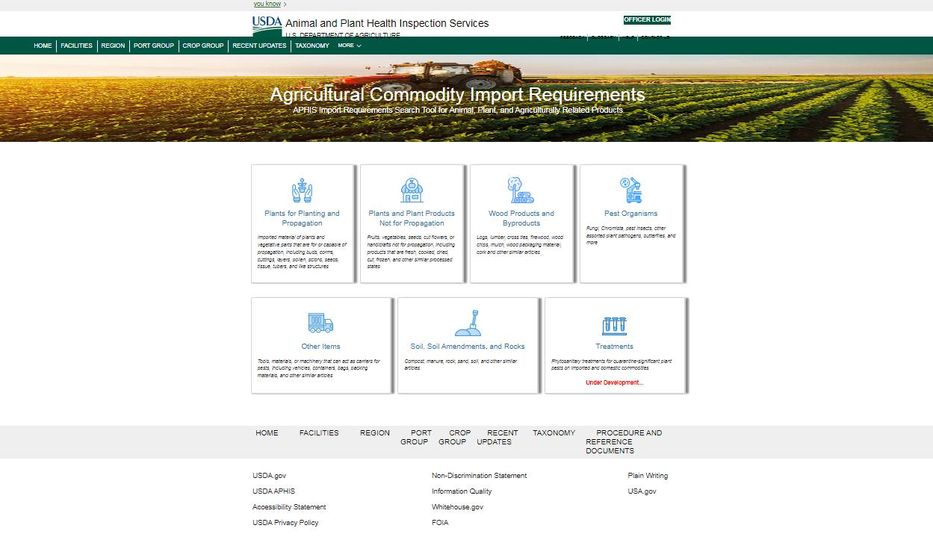Viewport: 933px width, 540px height.
Task: Click the OFFICER LOGIN button
Action: click(647, 20)
